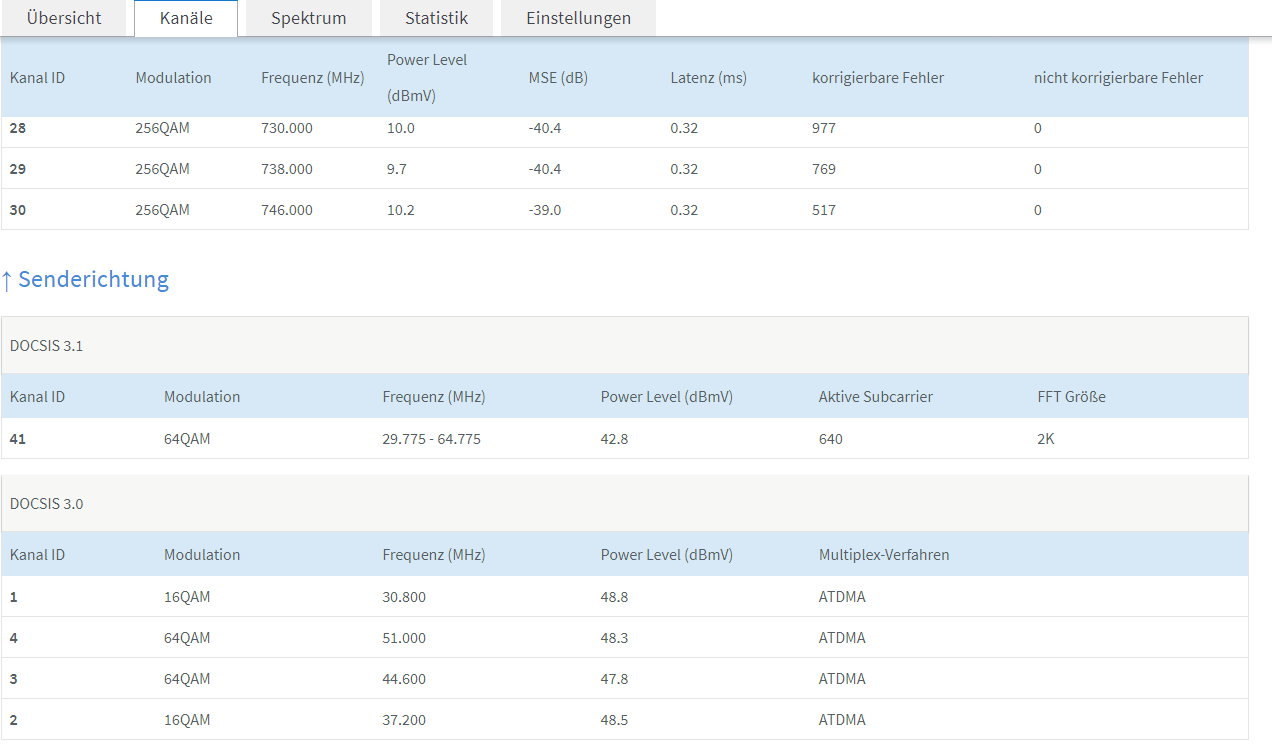Select upstream channel ID 3

pos(14,679)
